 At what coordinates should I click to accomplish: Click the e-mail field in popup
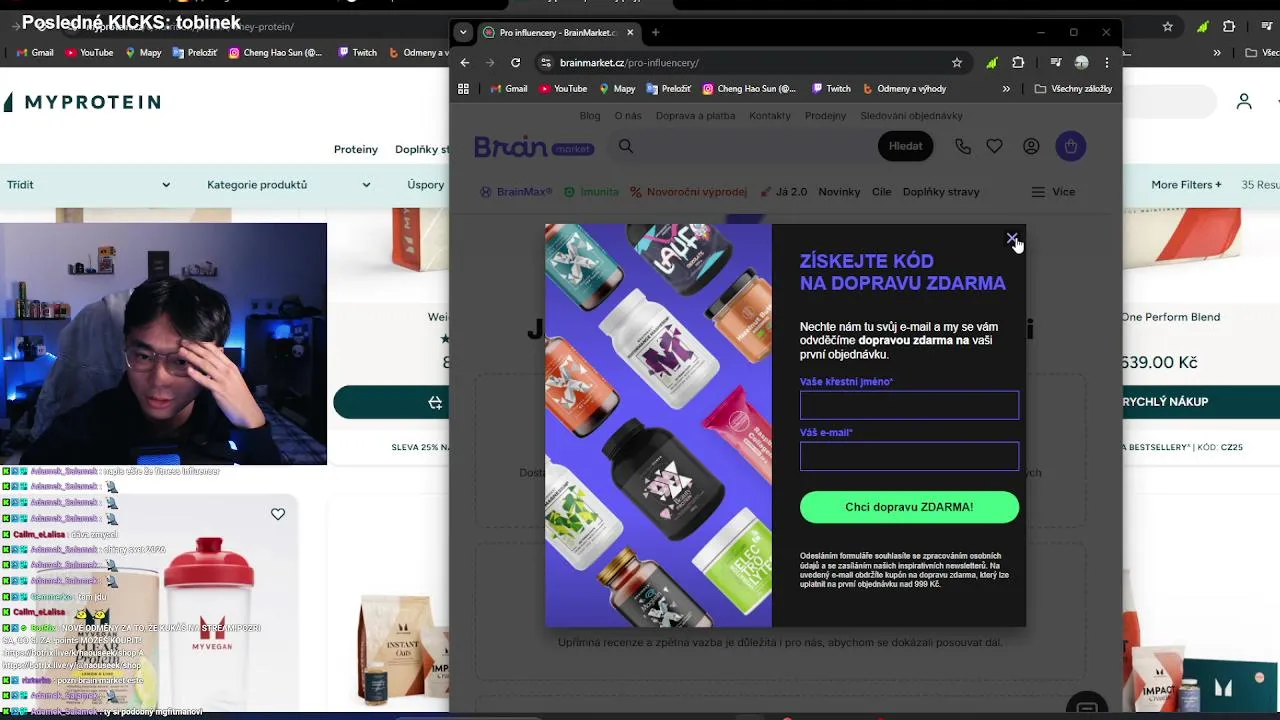(x=909, y=456)
